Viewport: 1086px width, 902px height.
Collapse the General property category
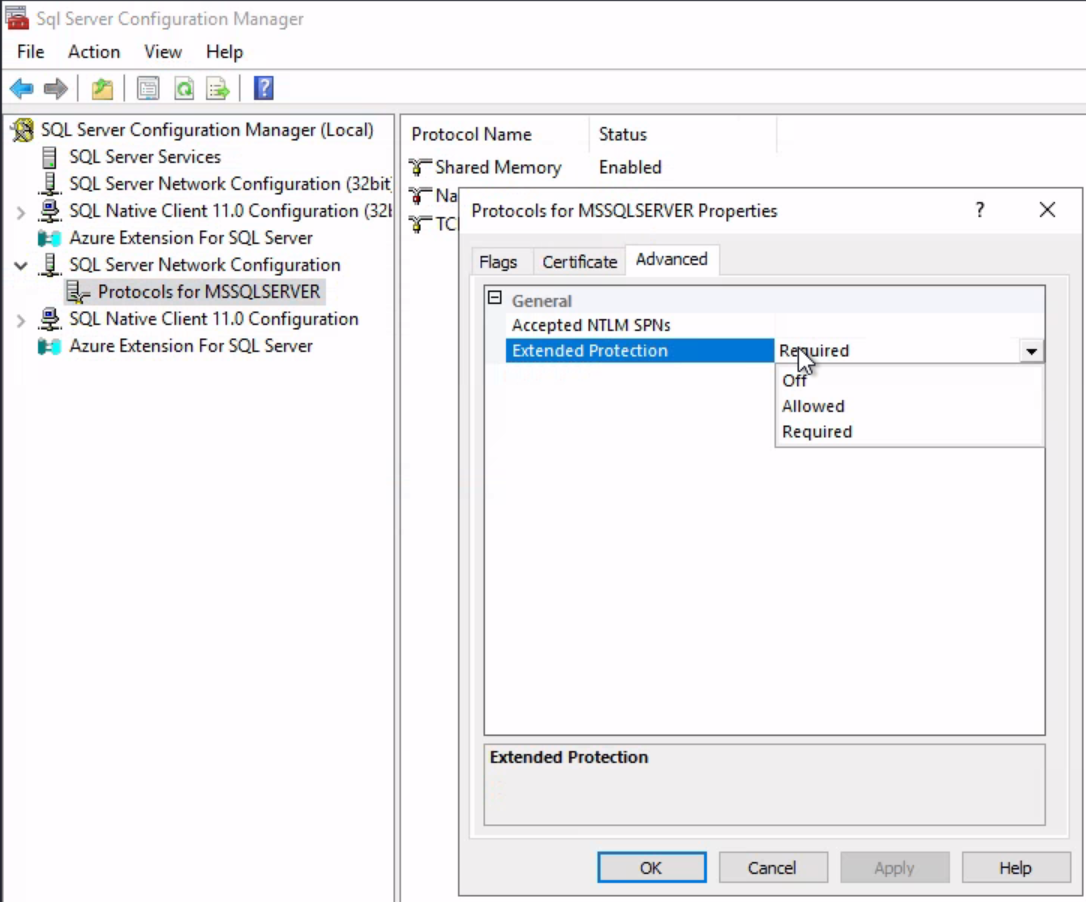[x=495, y=299]
